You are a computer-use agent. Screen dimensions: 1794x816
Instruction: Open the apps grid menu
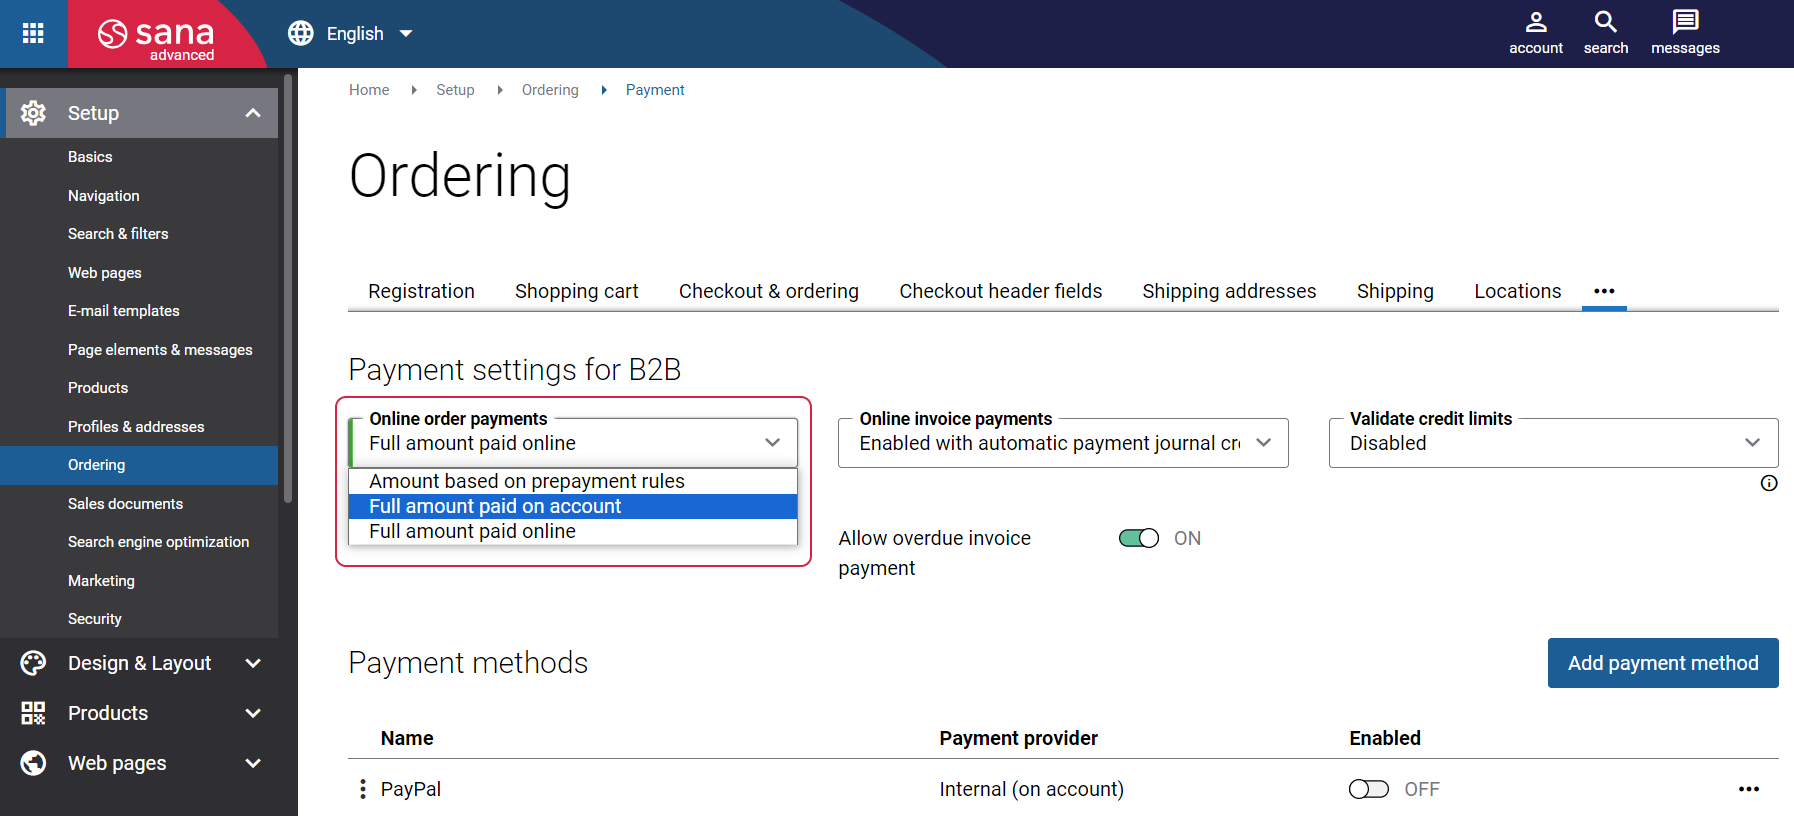33,33
